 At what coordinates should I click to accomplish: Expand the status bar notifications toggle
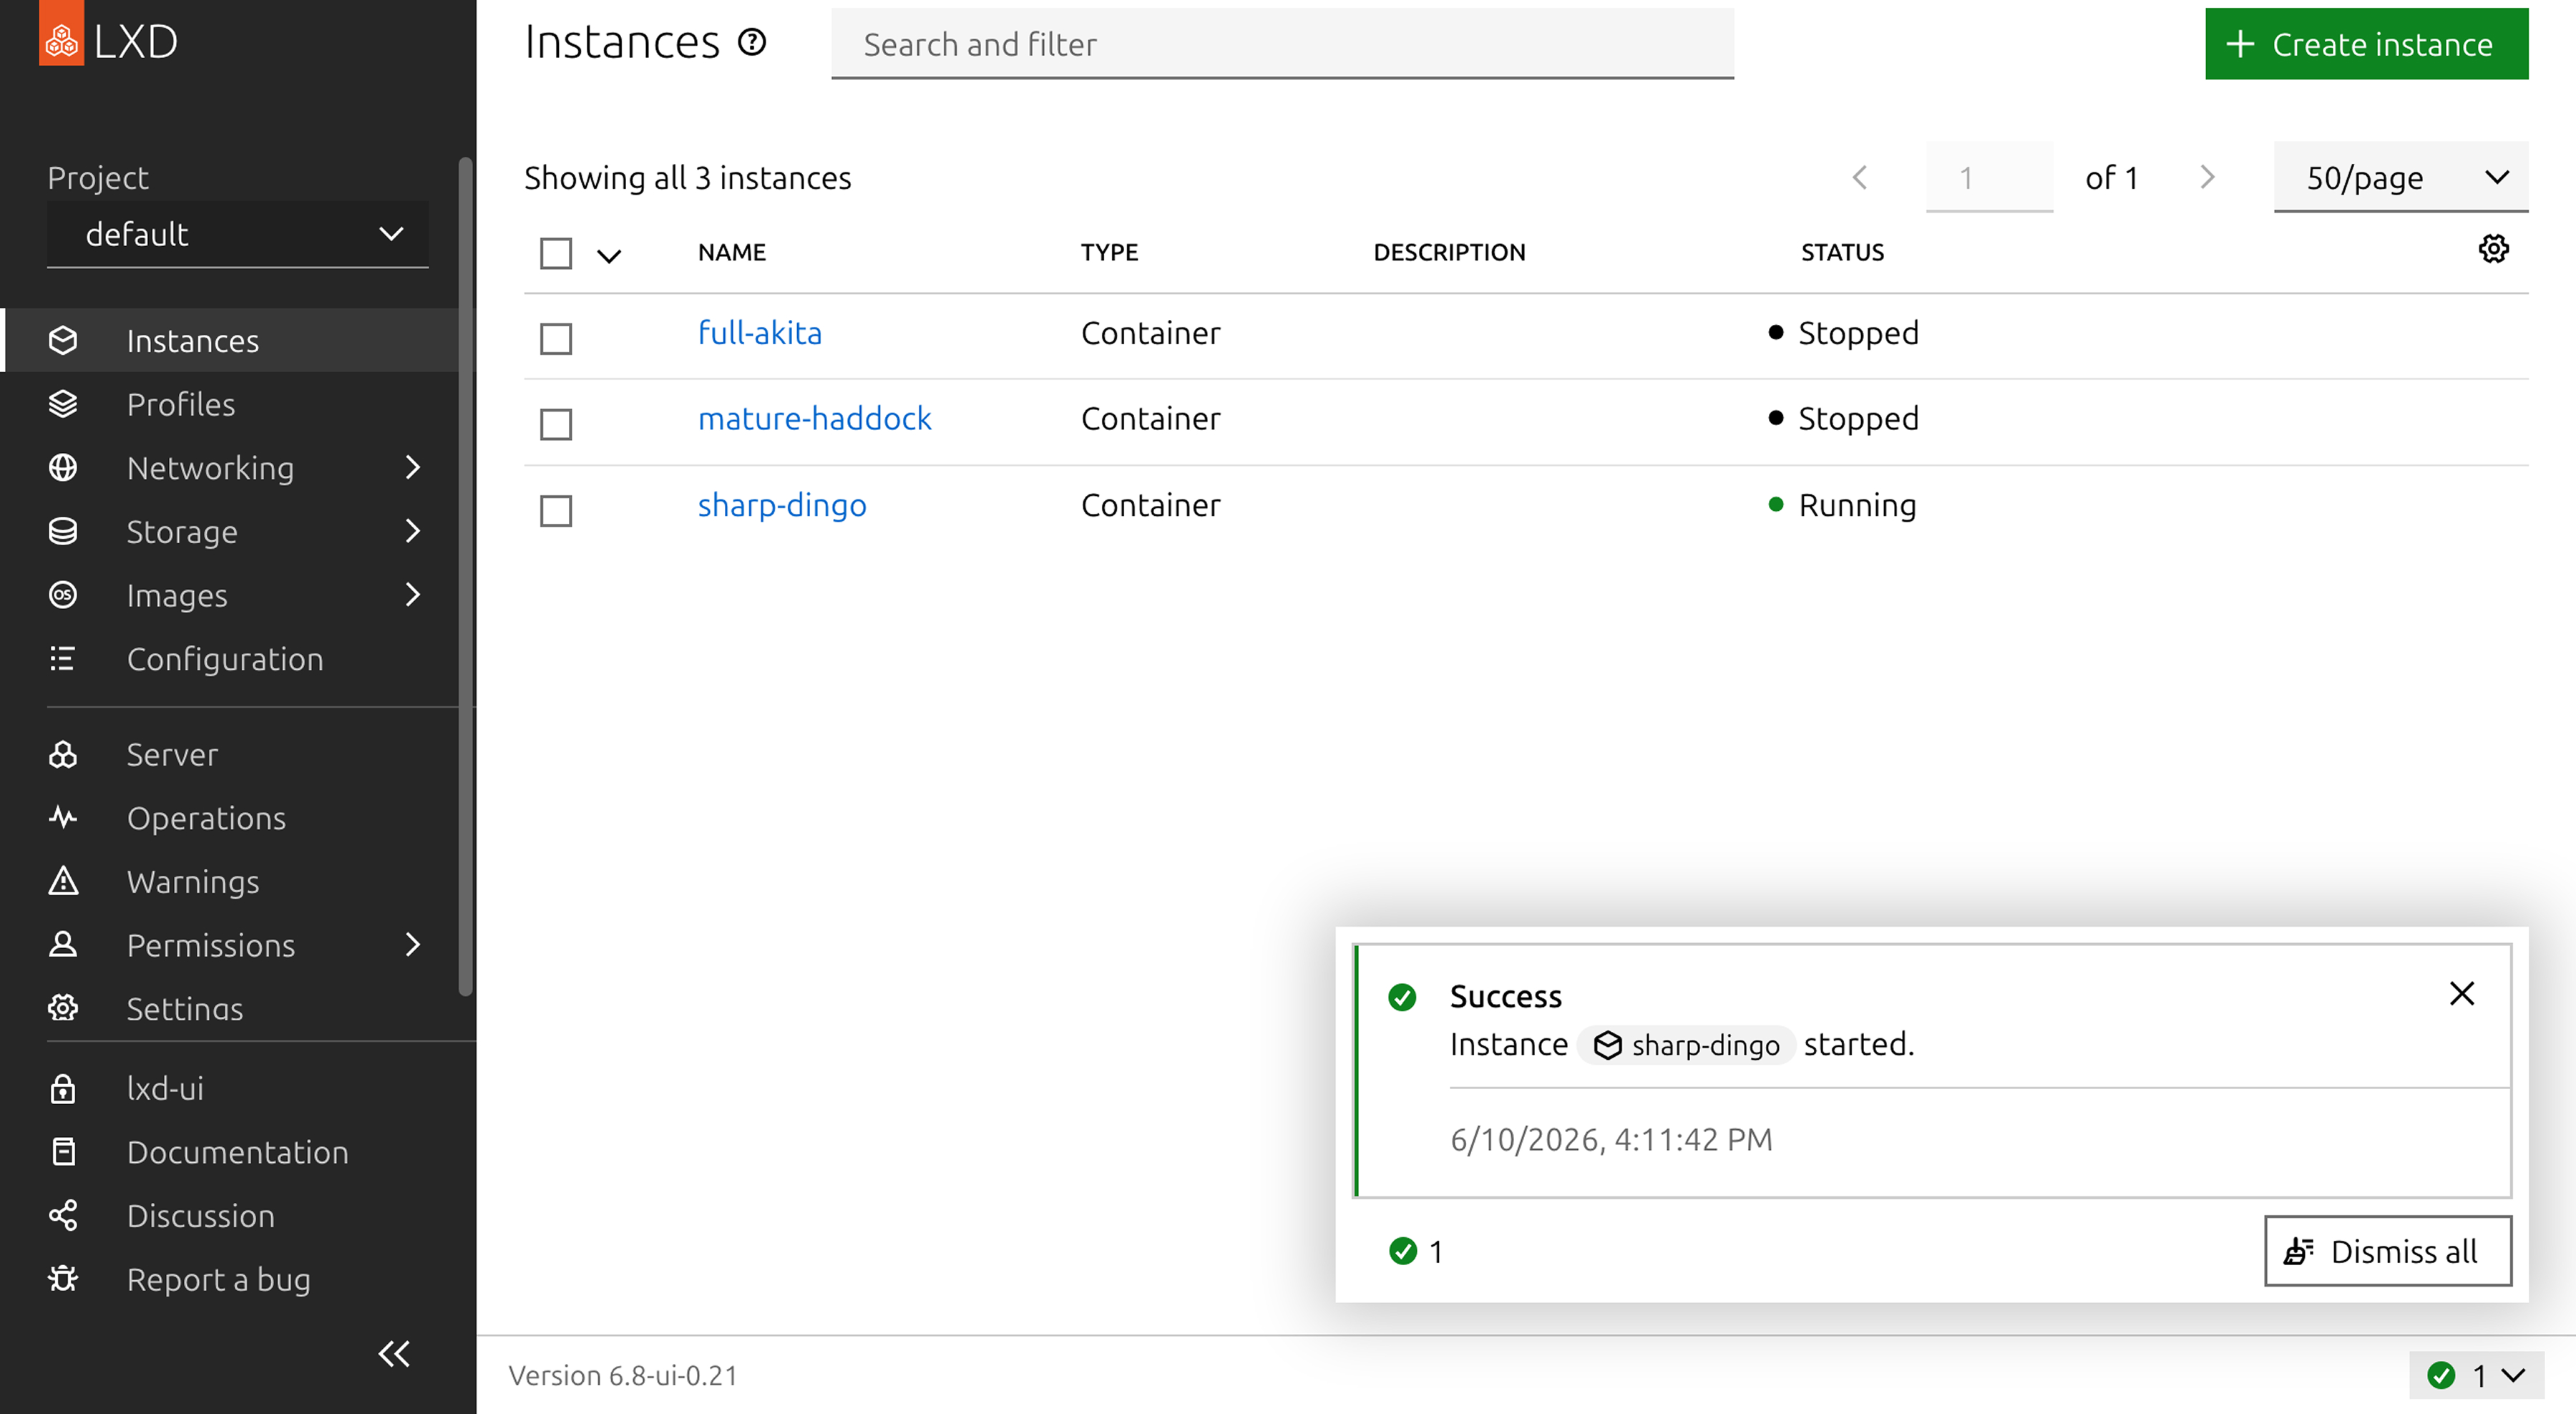coord(2476,1376)
